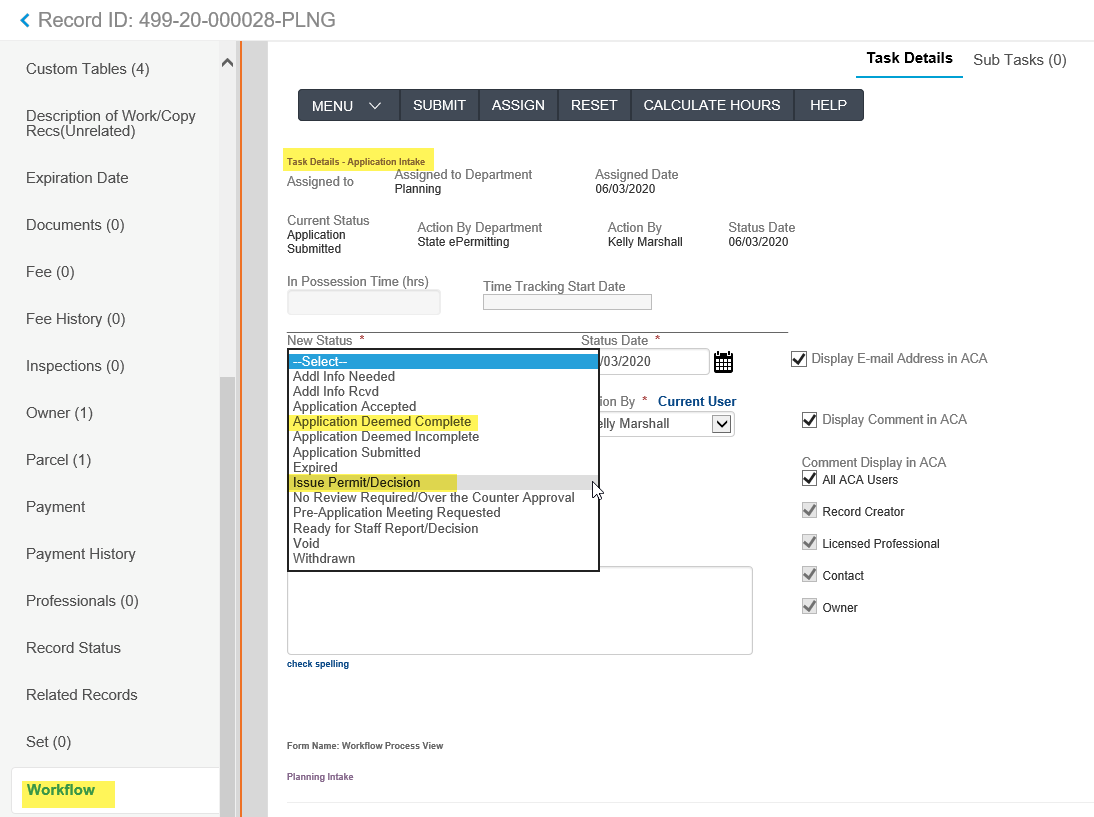The width and height of the screenshot is (1094, 817).
Task: Choose Application Deemed Incomplete status
Action: click(x=444, y=437)
